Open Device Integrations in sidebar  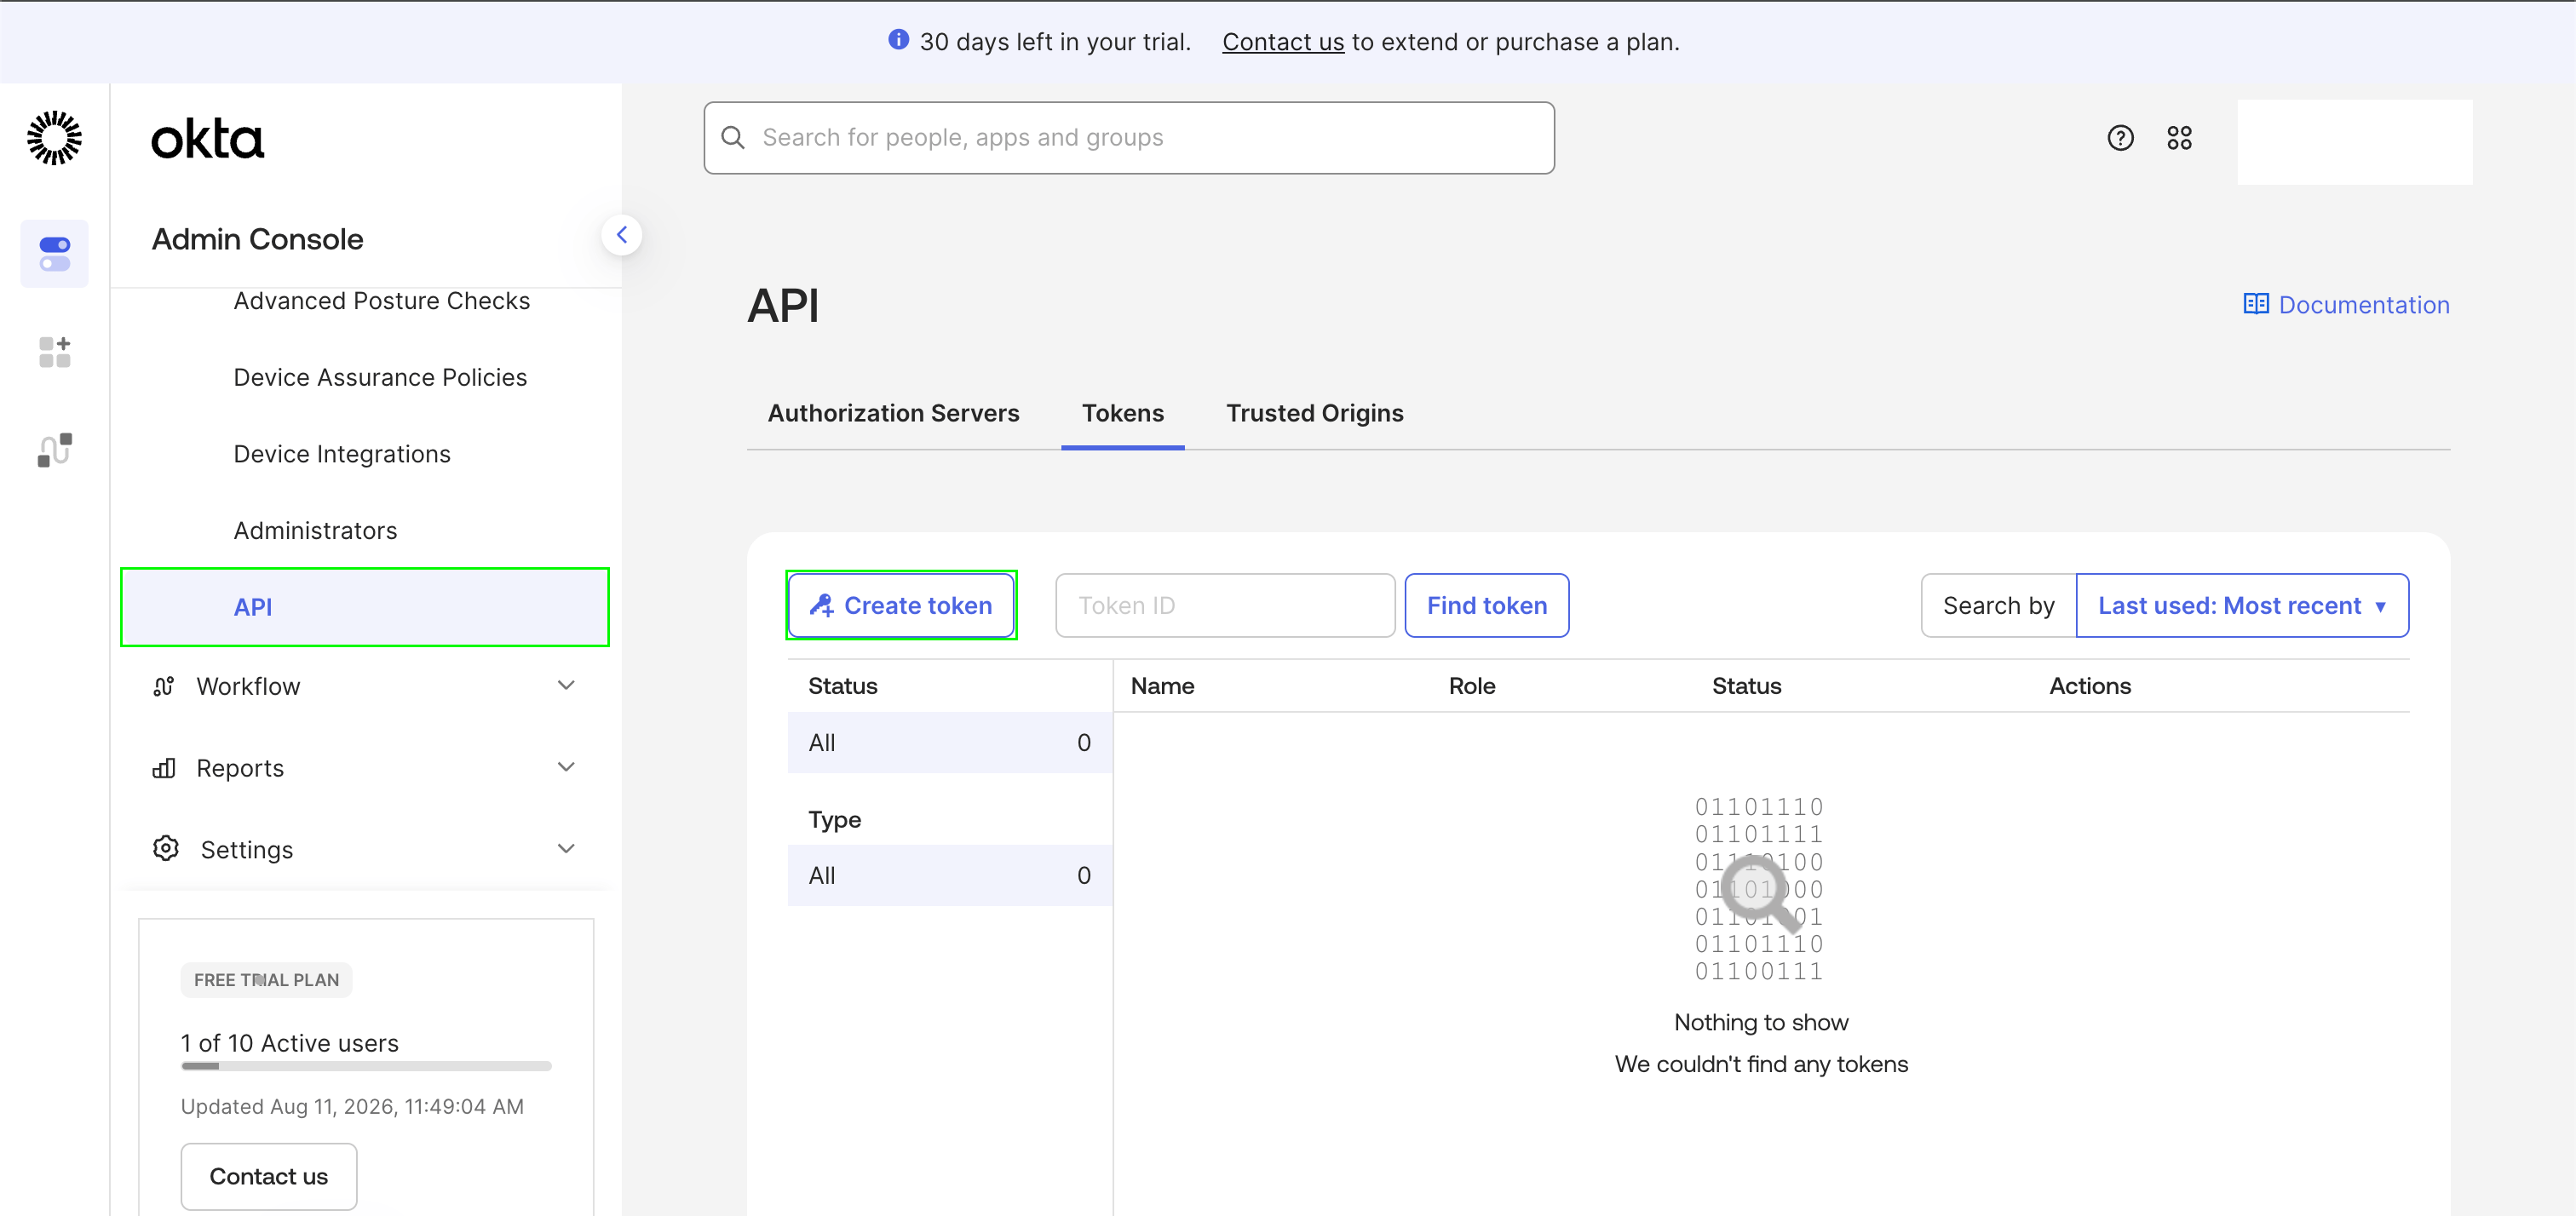[342, 454]
